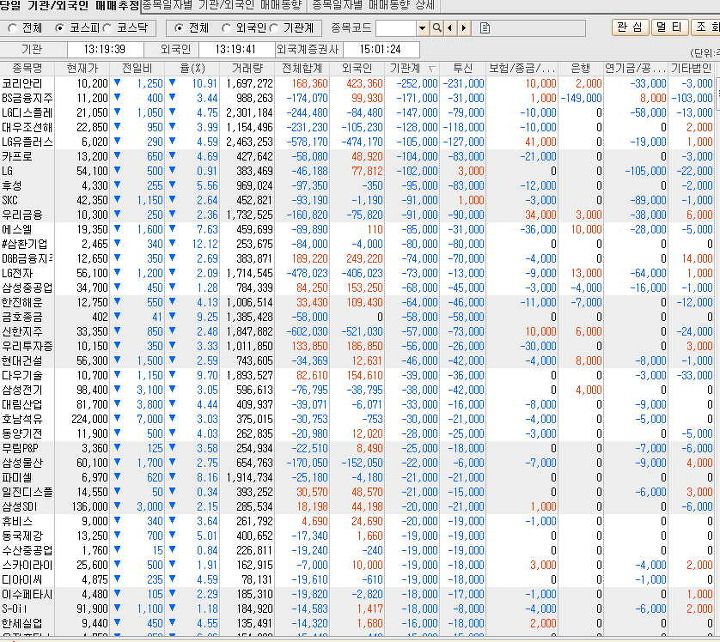Click the 조회 button
This screenshot has width=720, height=642.
click(705, 27)
